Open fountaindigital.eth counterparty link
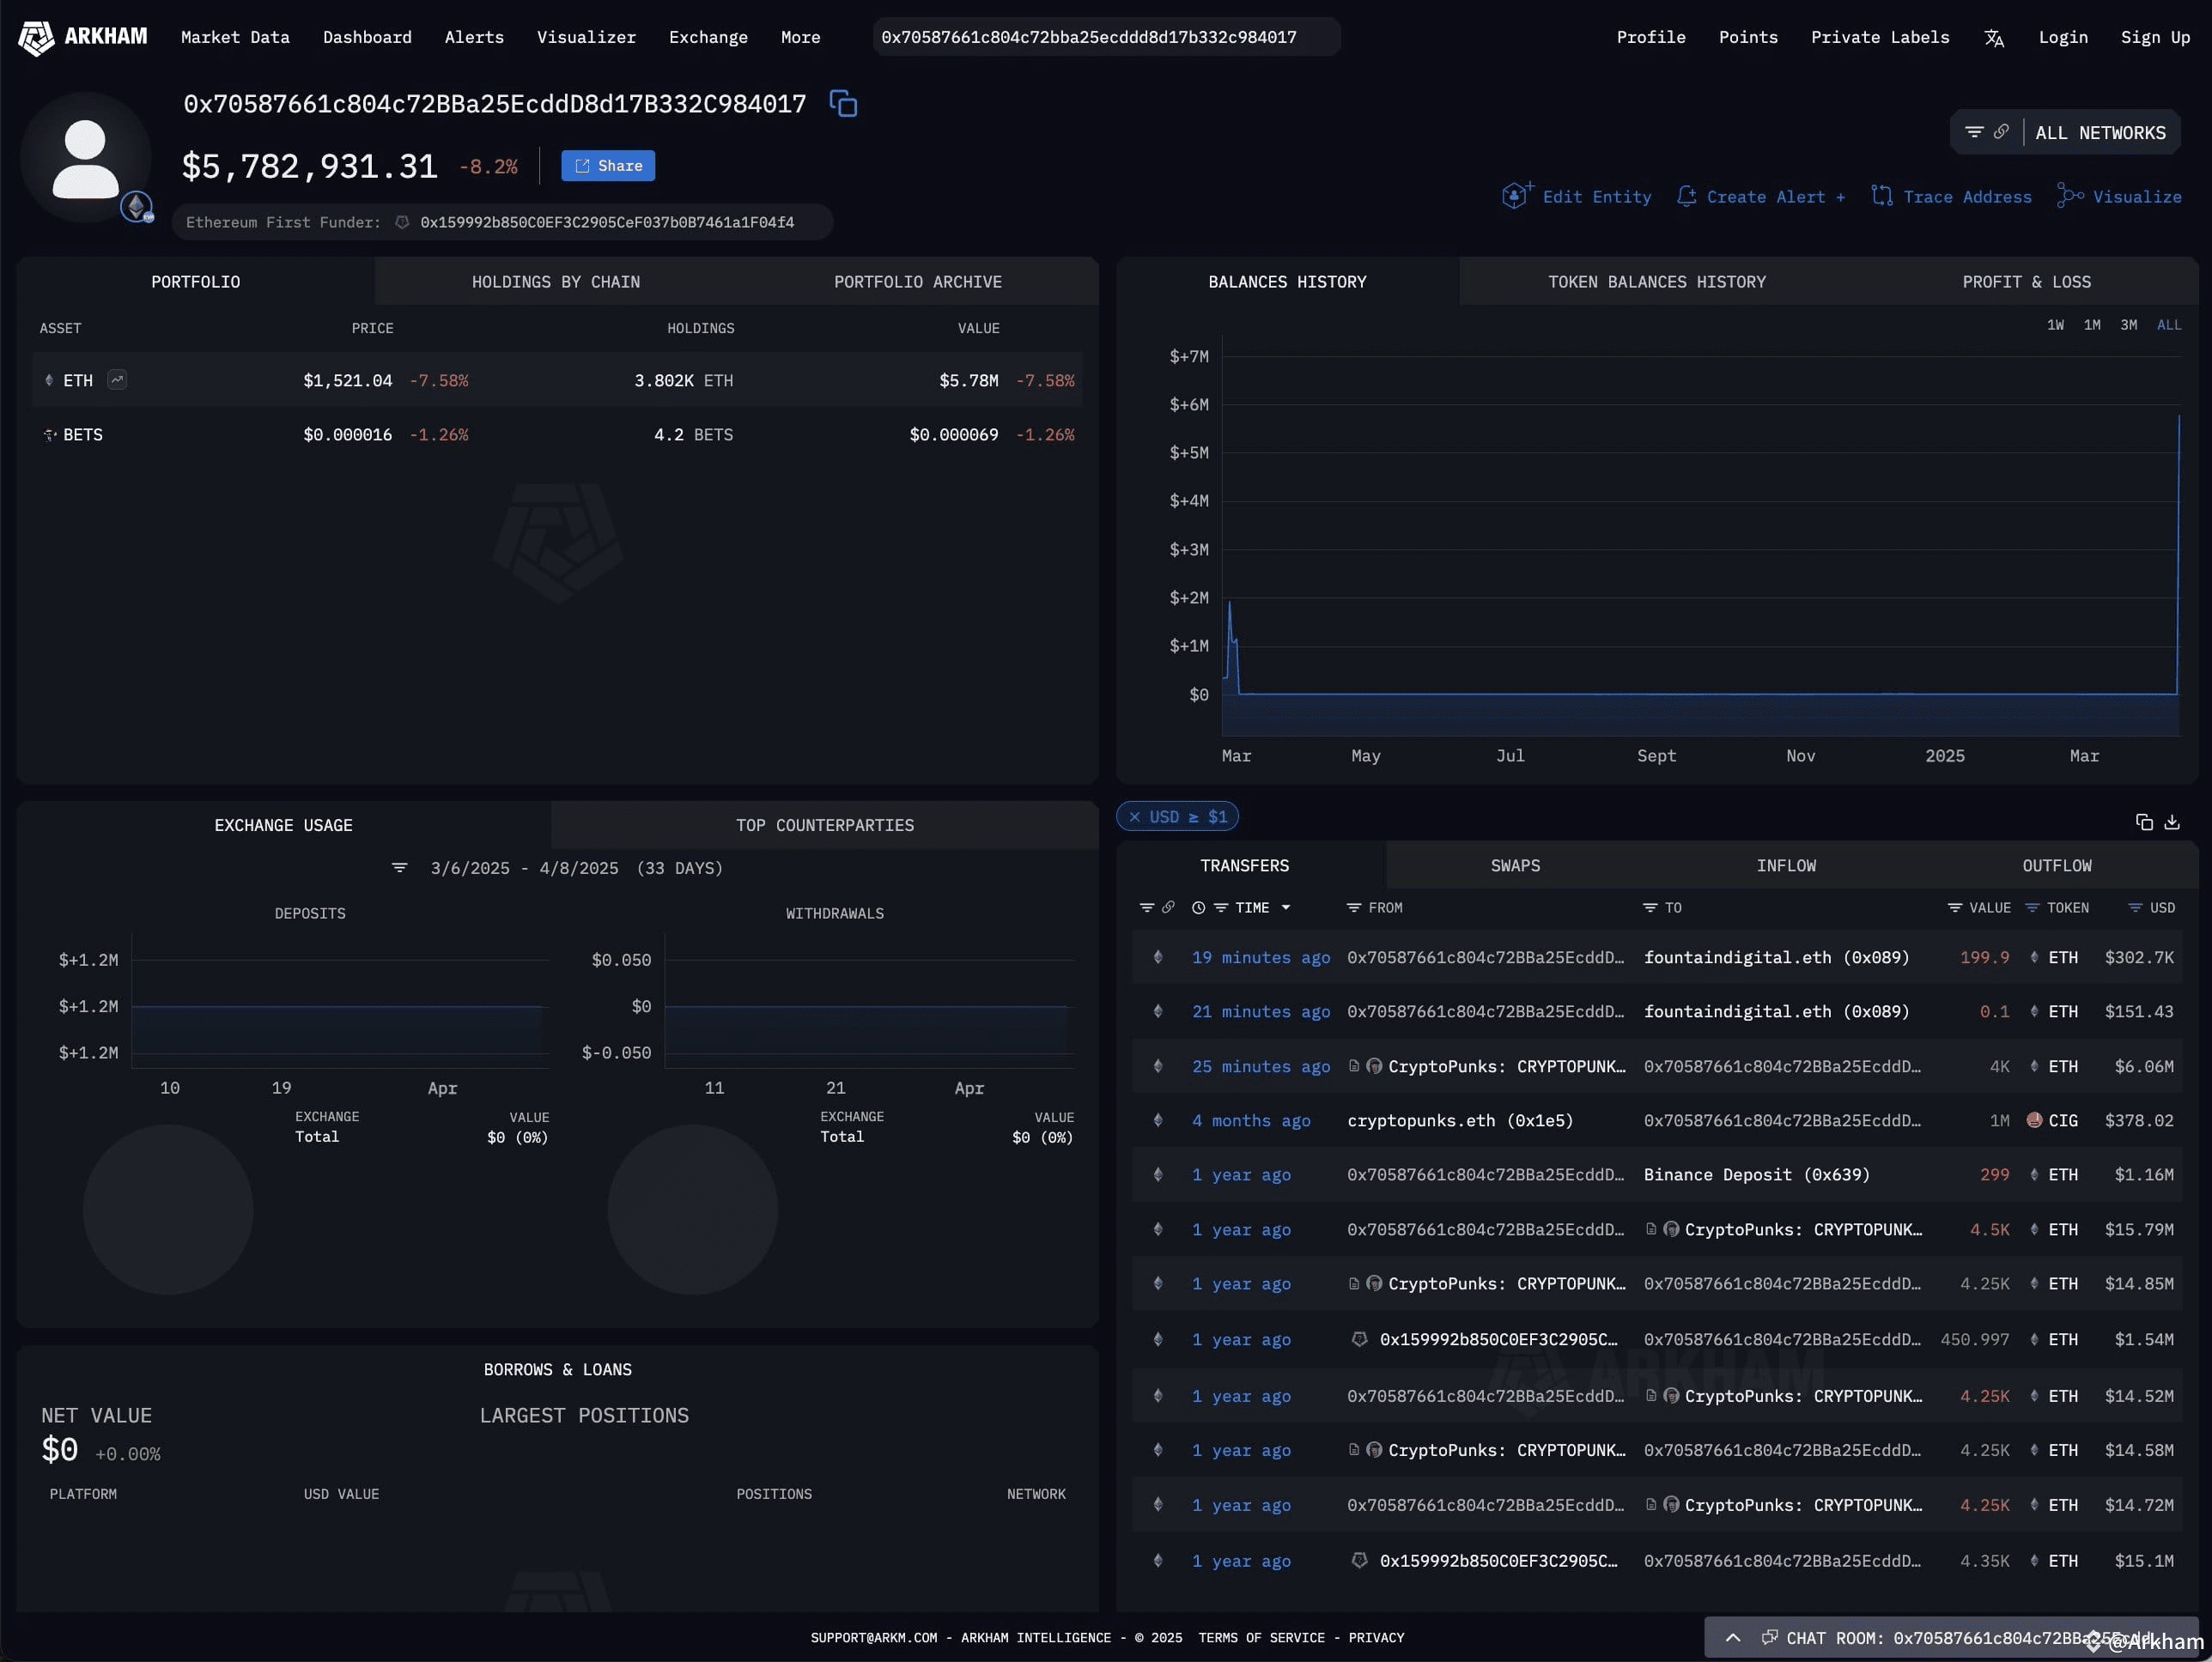Screen dimensions: 2212x1662 click(x=1777, y=957)
